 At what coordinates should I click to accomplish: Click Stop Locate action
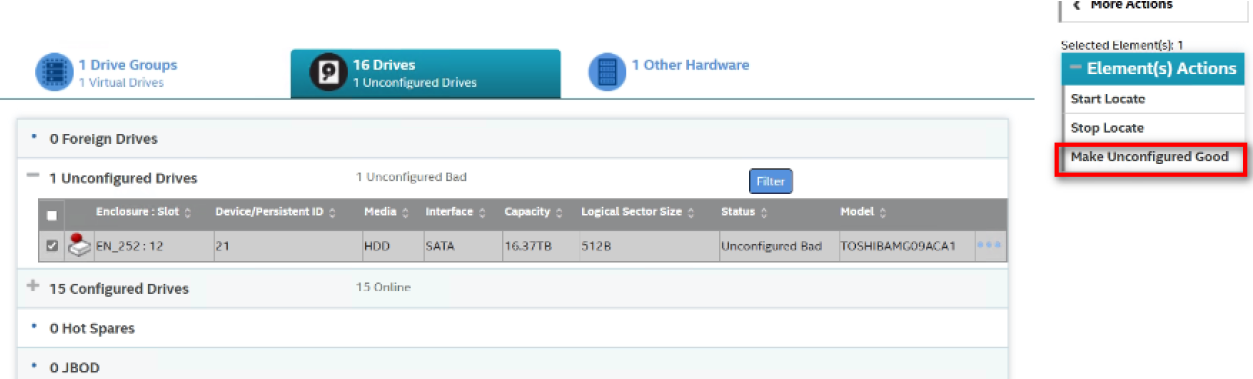coord(1107,128)
